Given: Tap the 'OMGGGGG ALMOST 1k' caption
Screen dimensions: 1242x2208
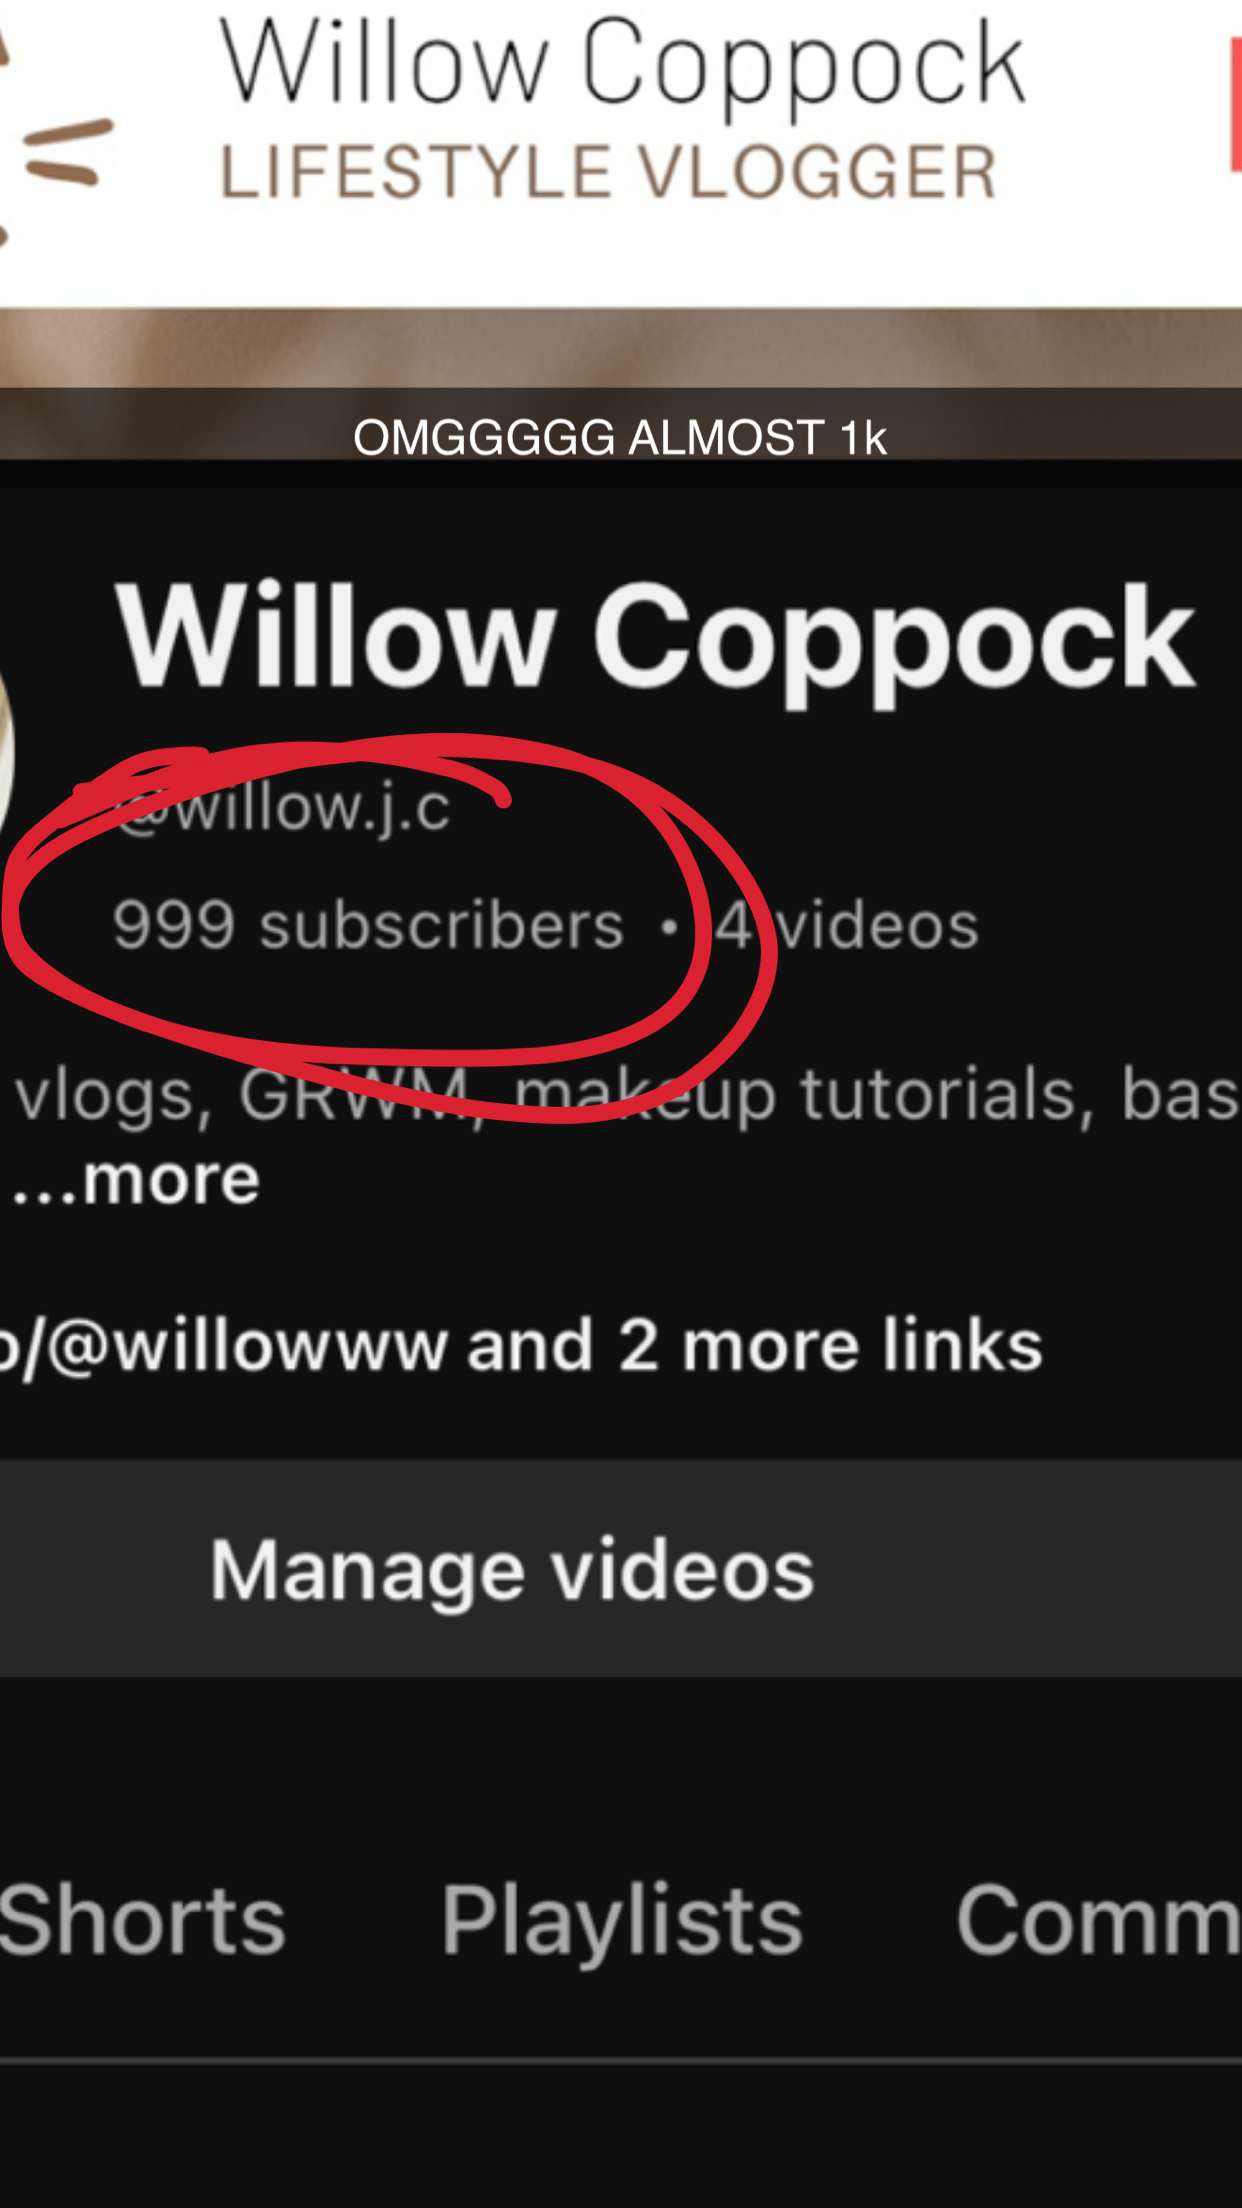Looking at the screenshot, I should [x=620, y=438].
